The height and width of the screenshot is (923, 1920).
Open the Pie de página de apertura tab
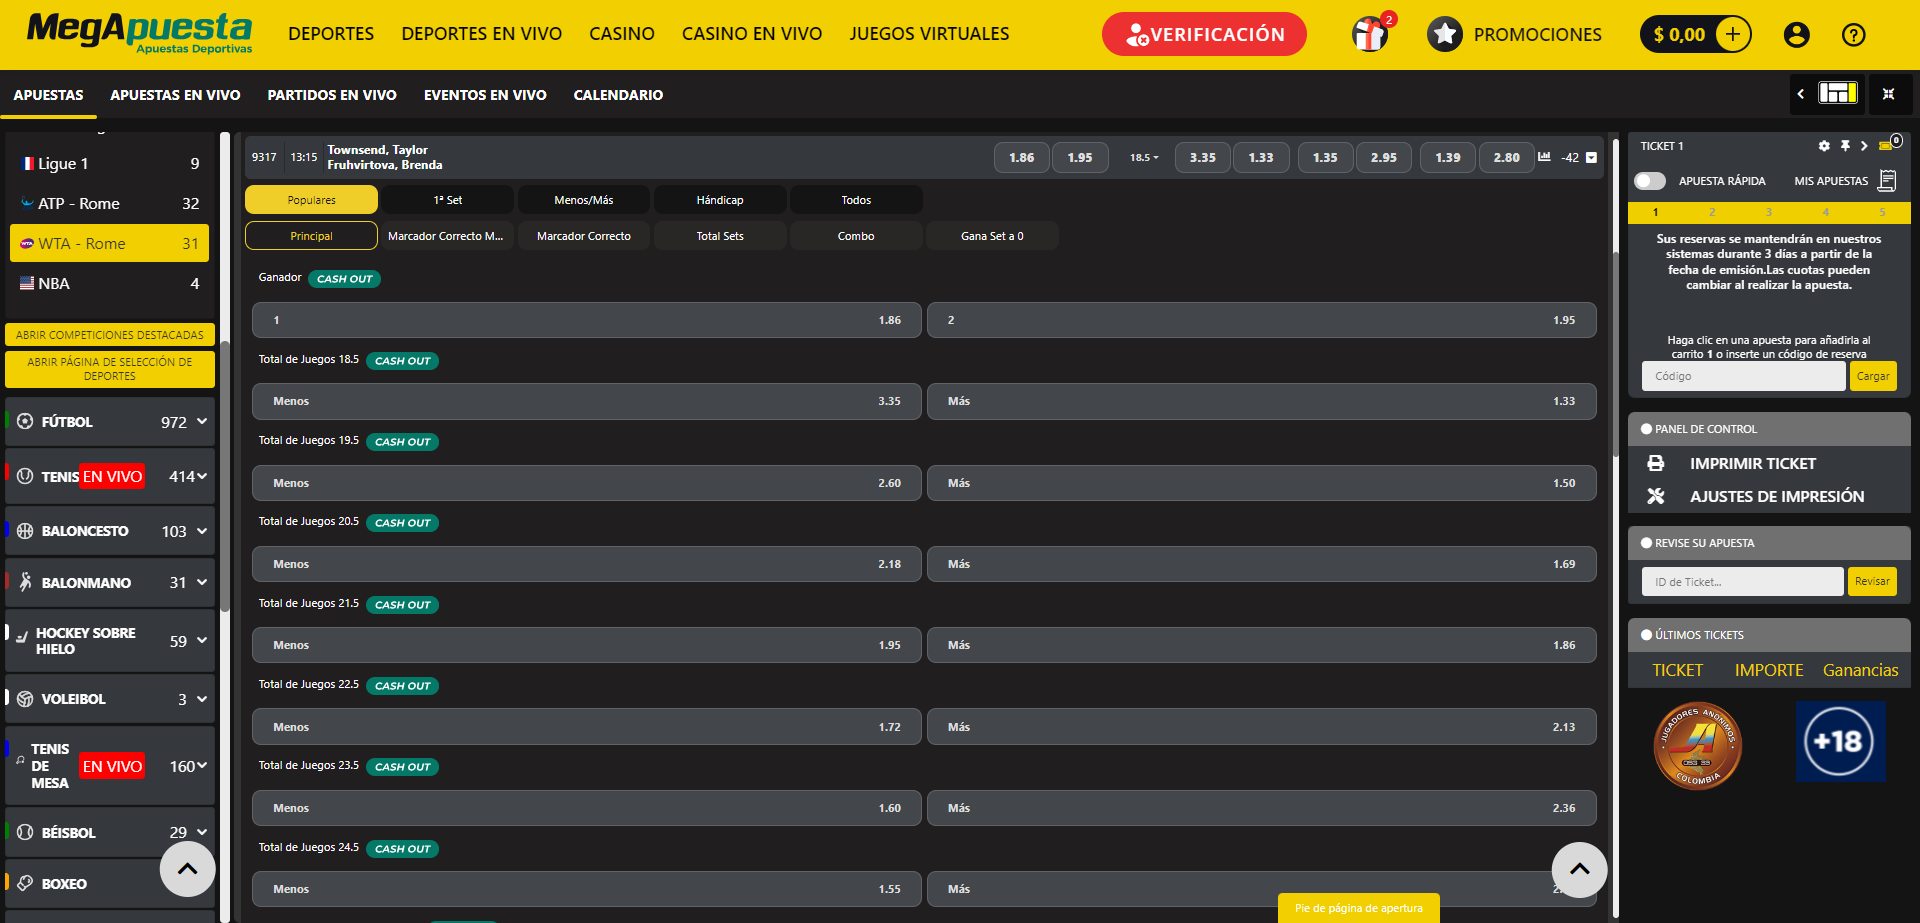1359,908
